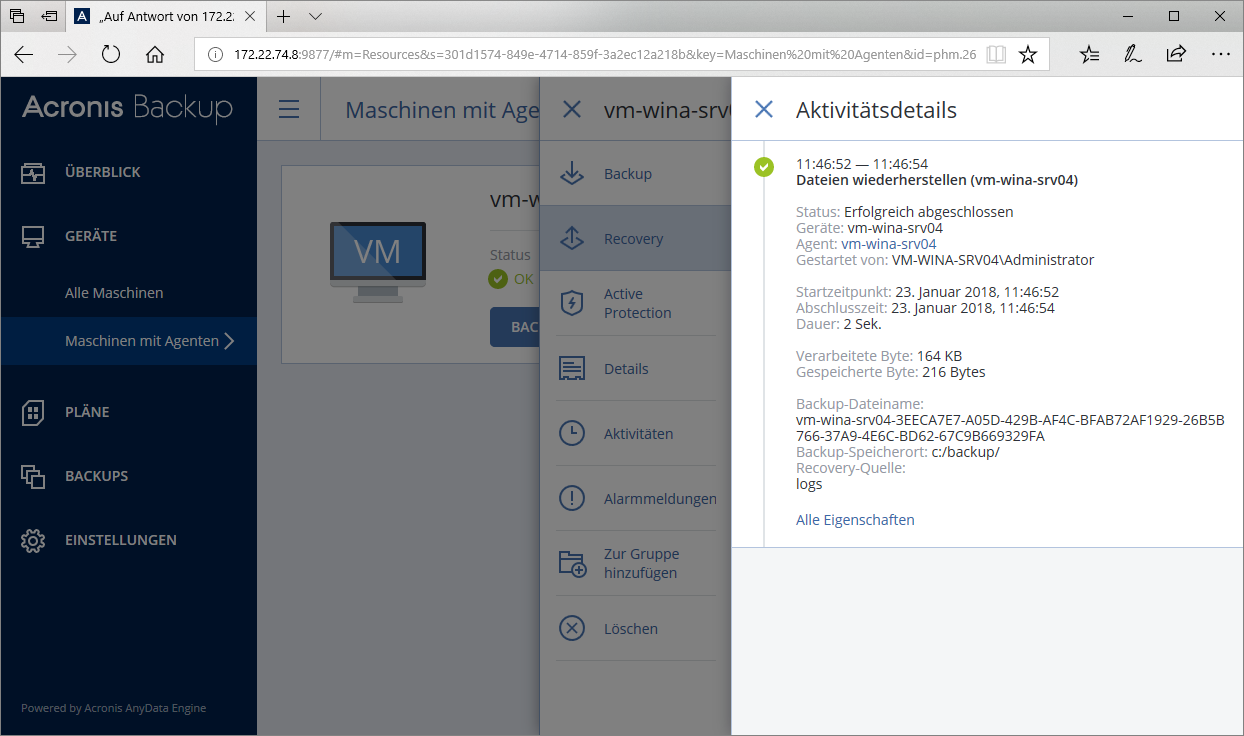This screenshot has width=1244, height=736.
Task: Click the browser address bar
Action: (600, 54)
